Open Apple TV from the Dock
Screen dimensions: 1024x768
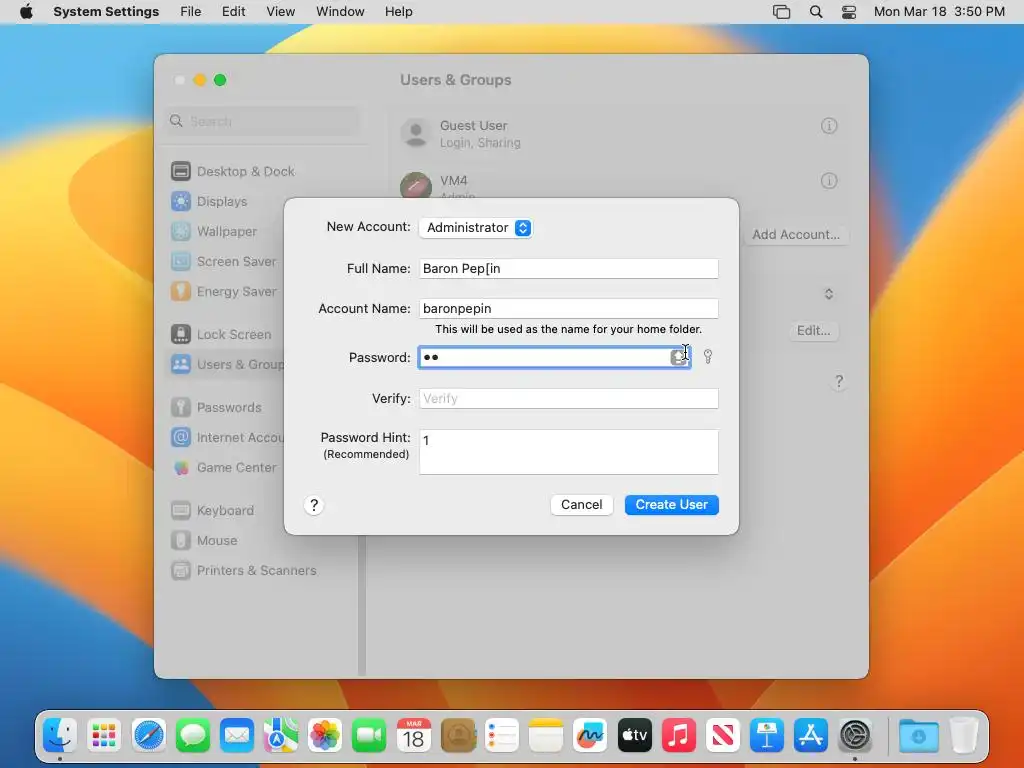pyautogui.click(x=635, y=736)
